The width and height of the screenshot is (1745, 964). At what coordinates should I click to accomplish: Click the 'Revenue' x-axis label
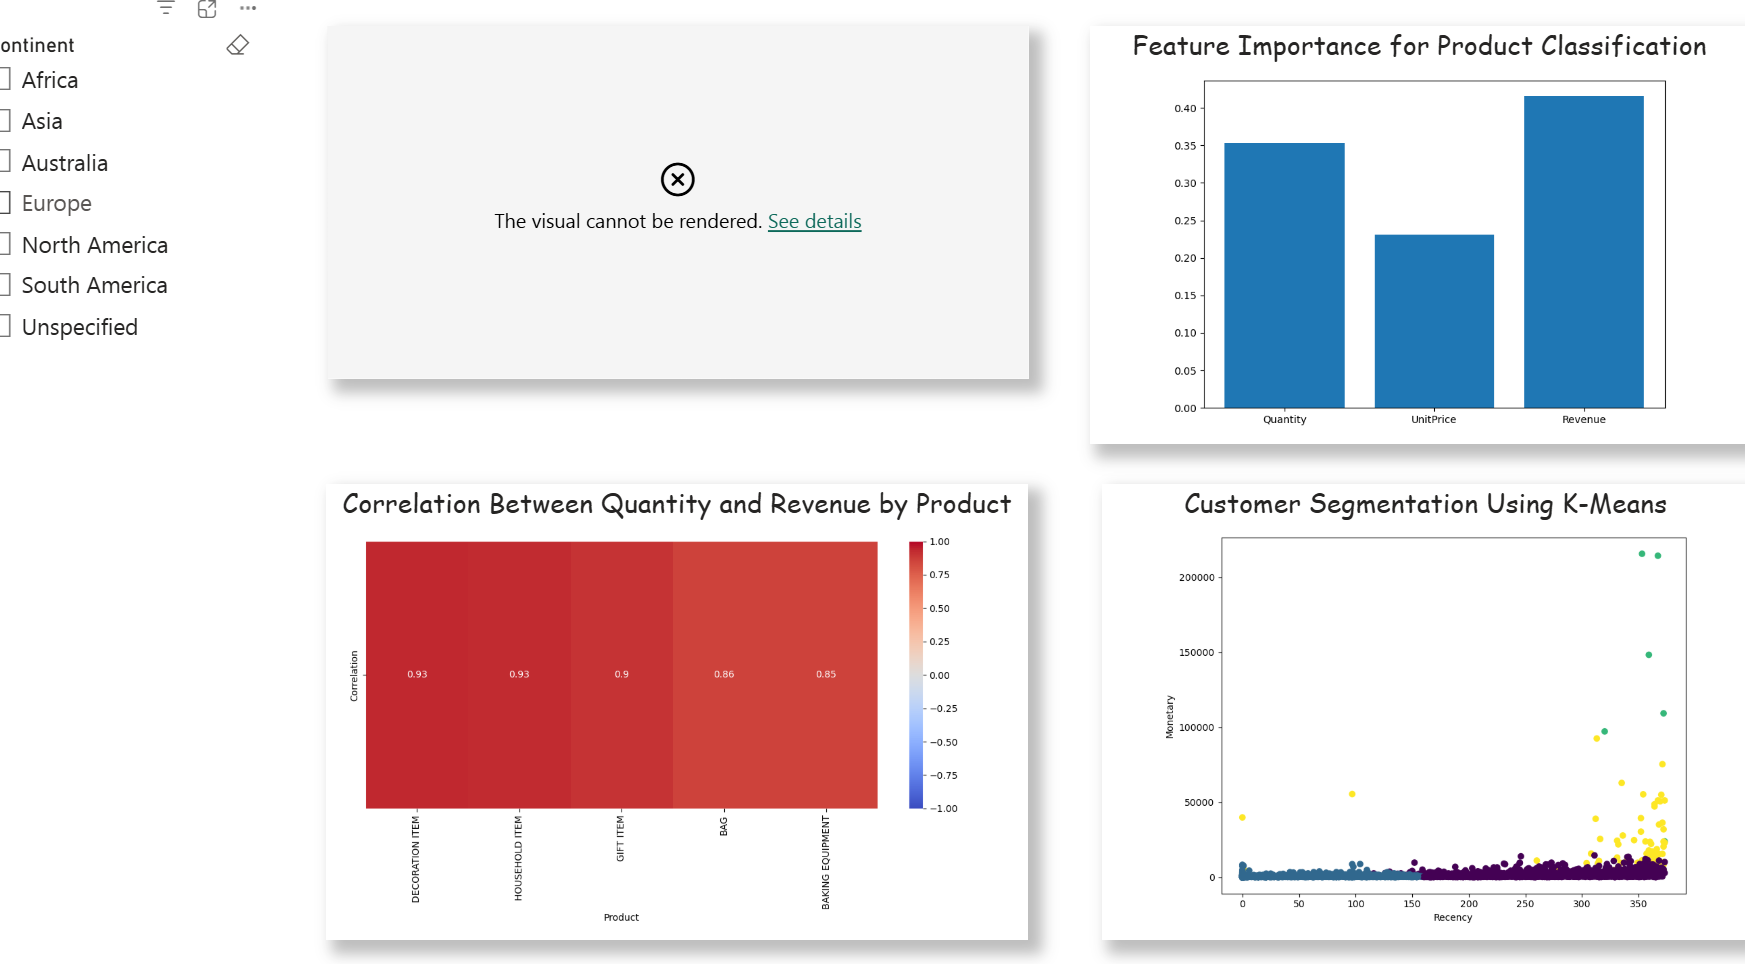[1584, 419]
